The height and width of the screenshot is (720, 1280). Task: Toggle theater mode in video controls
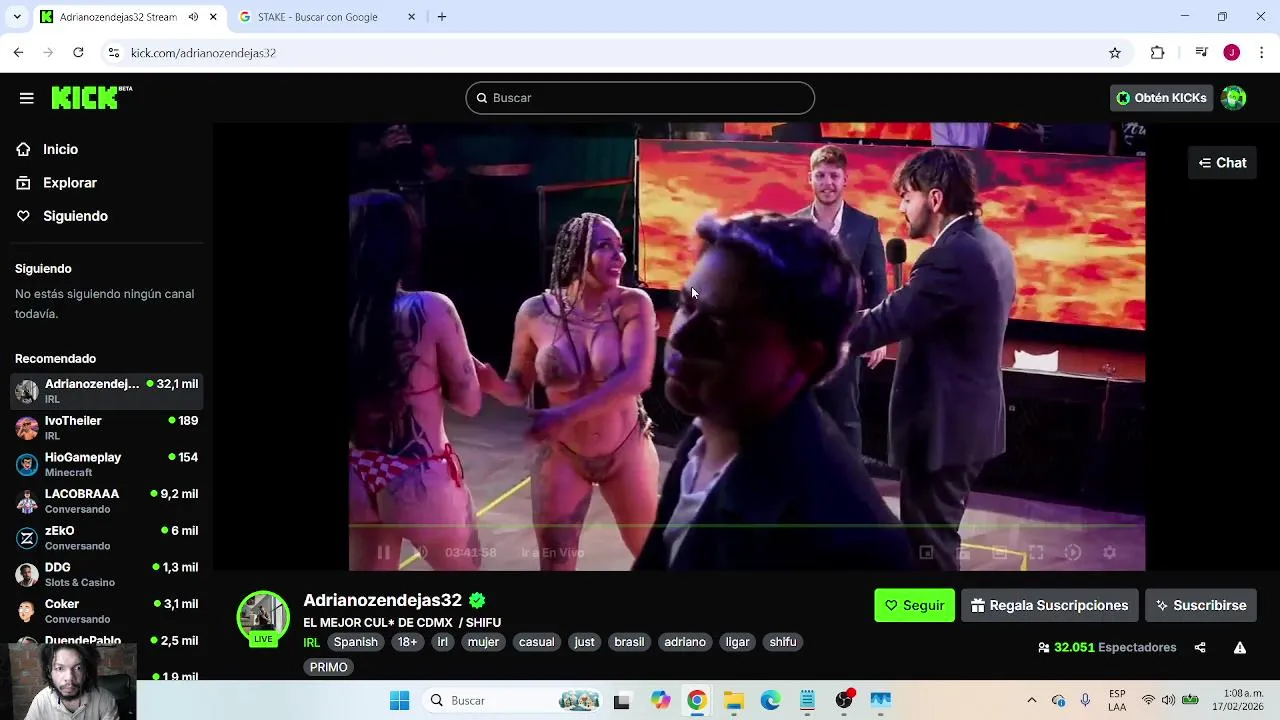pos(999,552)
